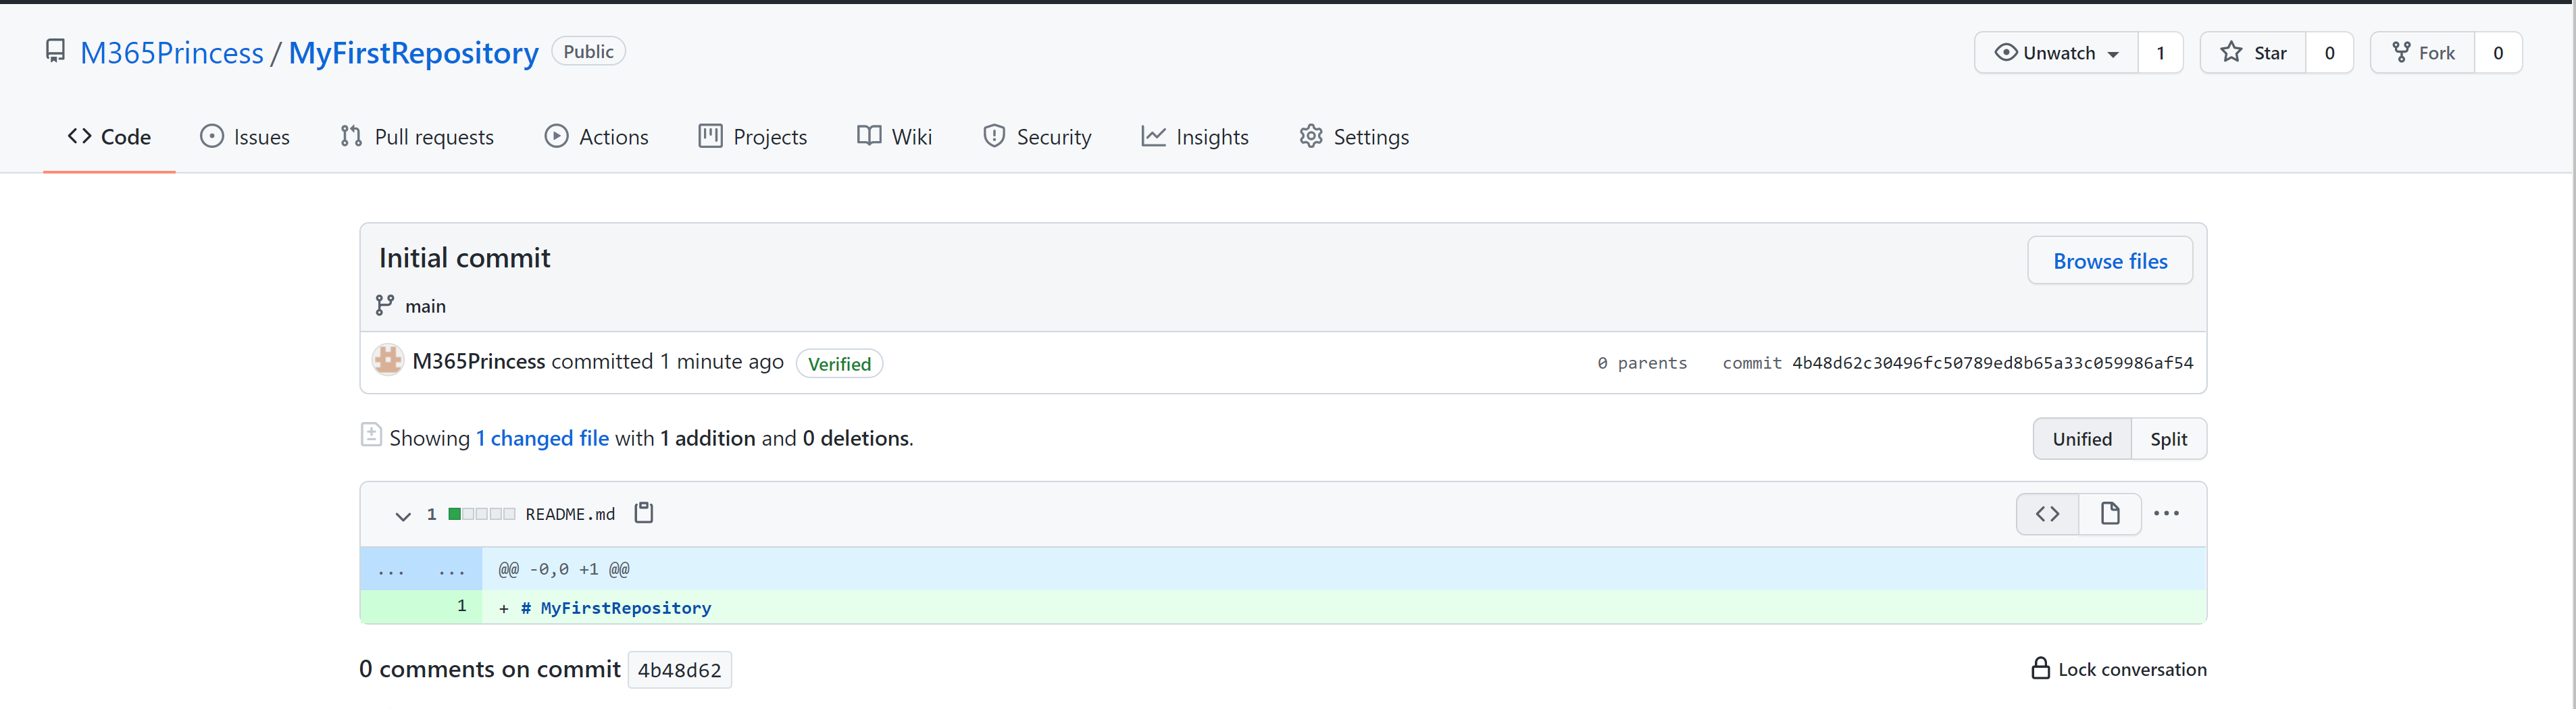Image resolution: width=2576 pixels, height=709 pixels.
Task: Click the Initial commit title
Action: (464, 258)
